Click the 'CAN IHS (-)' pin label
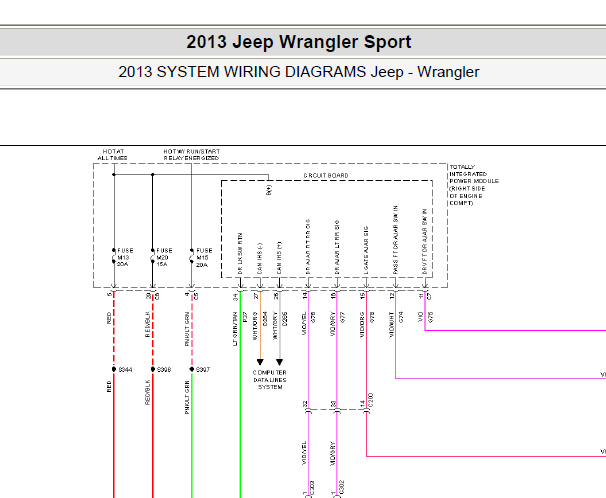Image resolution: width=606 pixels, height=498 pixels. click(259, 258)
